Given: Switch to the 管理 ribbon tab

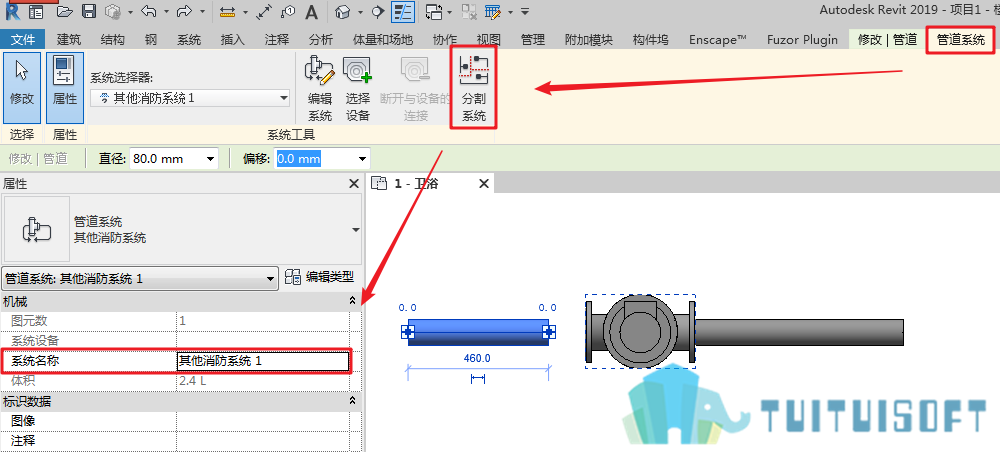Looking at the screenshot, I should (x=533, y=40).
